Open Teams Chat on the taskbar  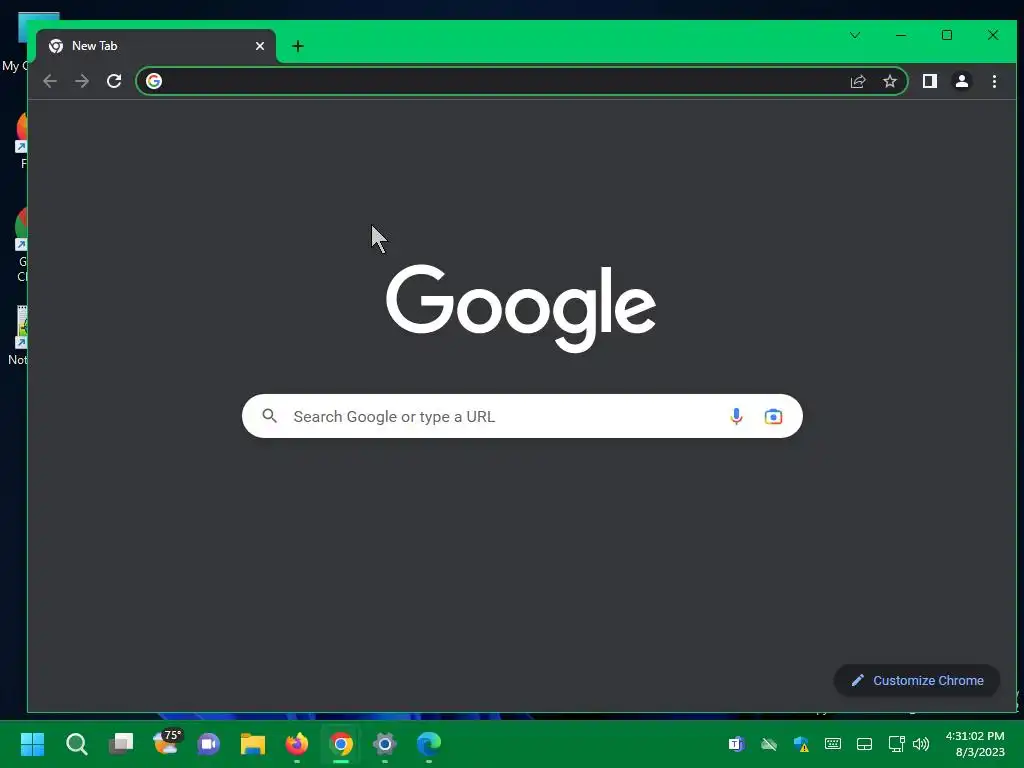click(209, 743)
